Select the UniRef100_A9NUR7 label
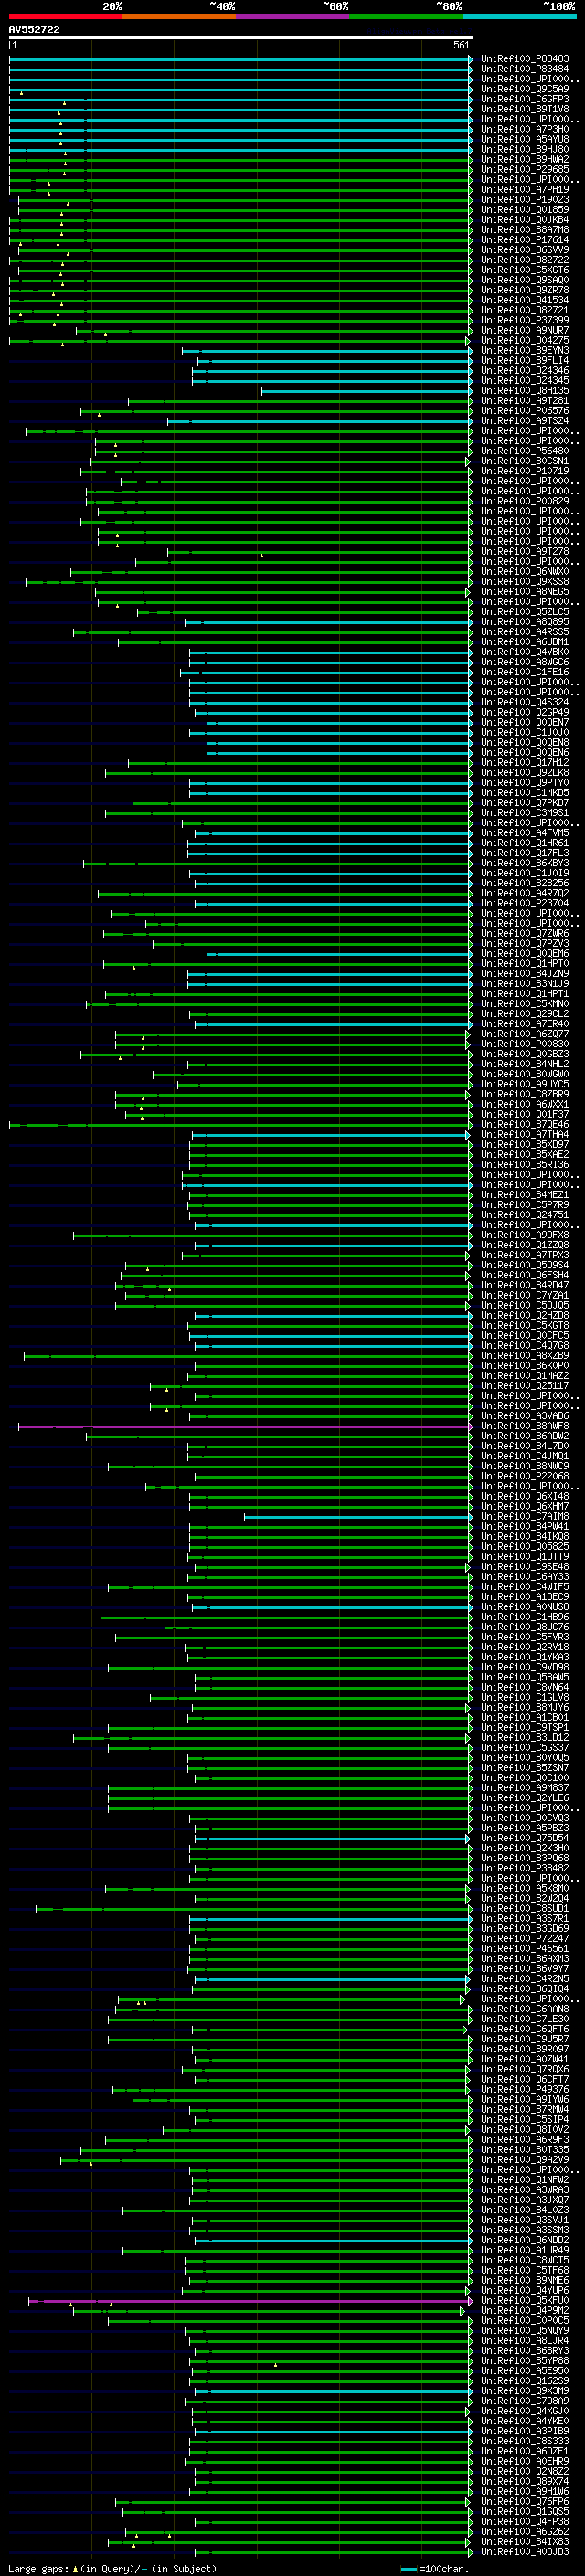The height and width of the screenshot is (2576, 585). pyautogui.click(x=525, y=330)
